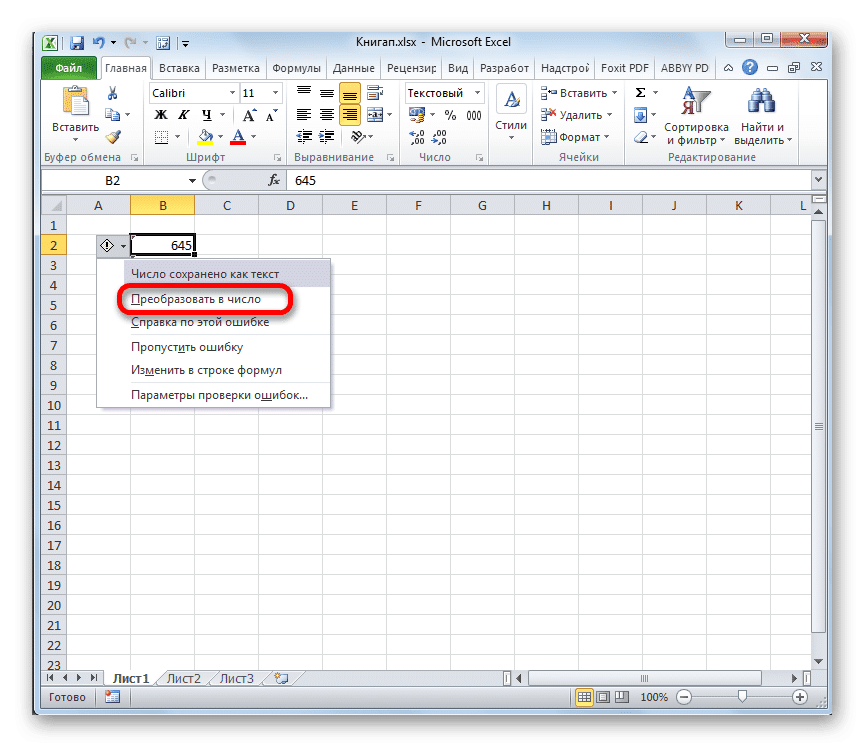Open Найти и выделить binoculars menu
Screen dimensions: 864x747
pyautogui.click(x=763, y=116)
